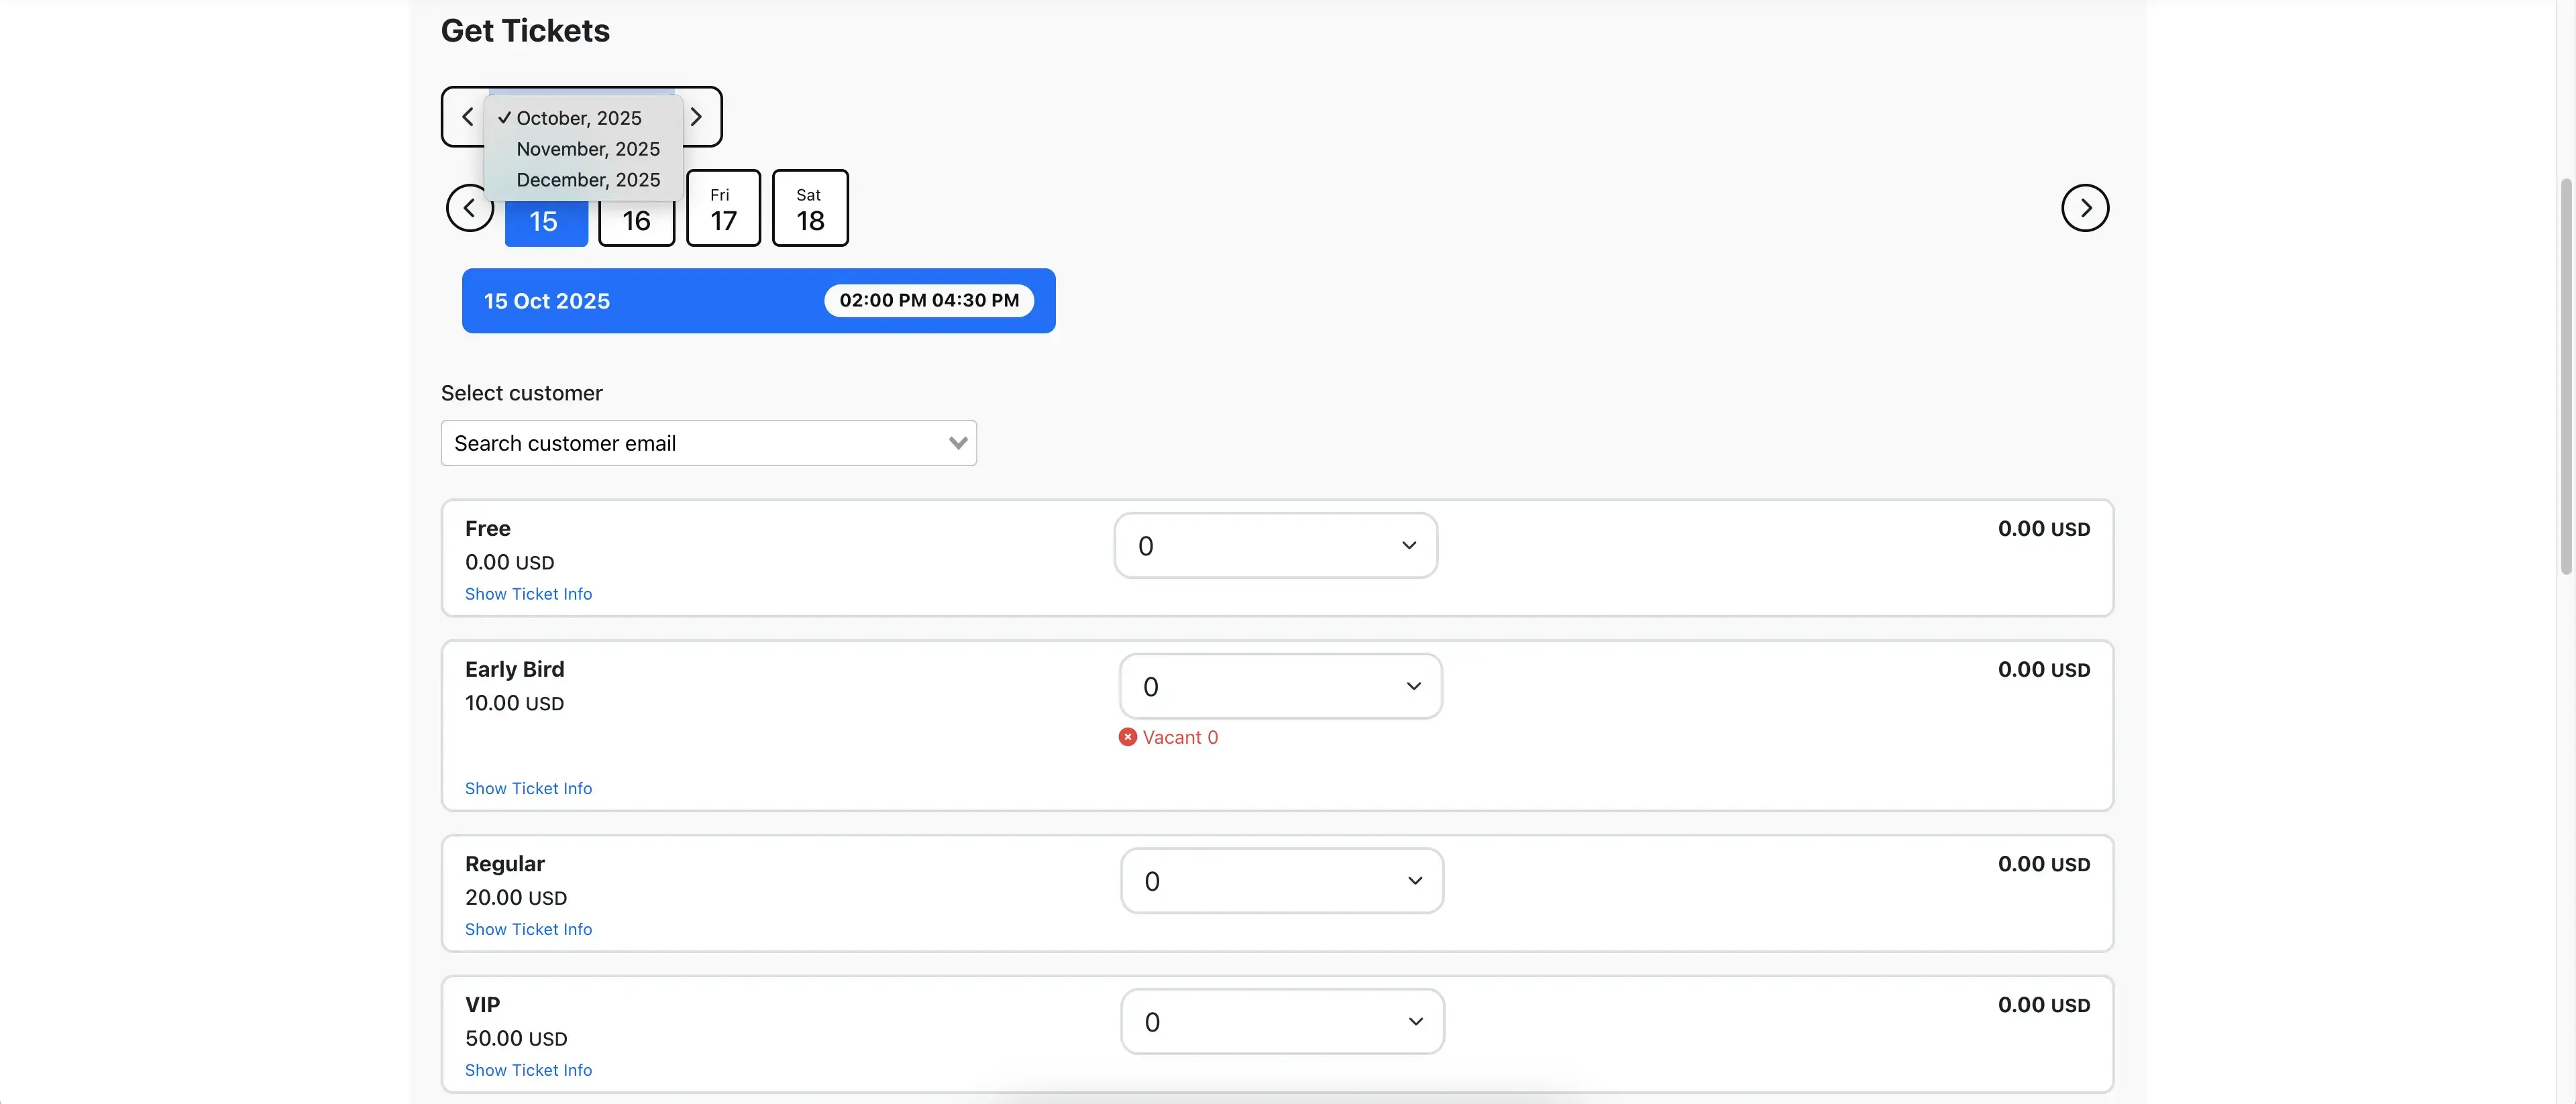The width and height of the screenshot is (2576, 1104).
Task: Select October, 2025 from the month list
Action: coord(578,118)
